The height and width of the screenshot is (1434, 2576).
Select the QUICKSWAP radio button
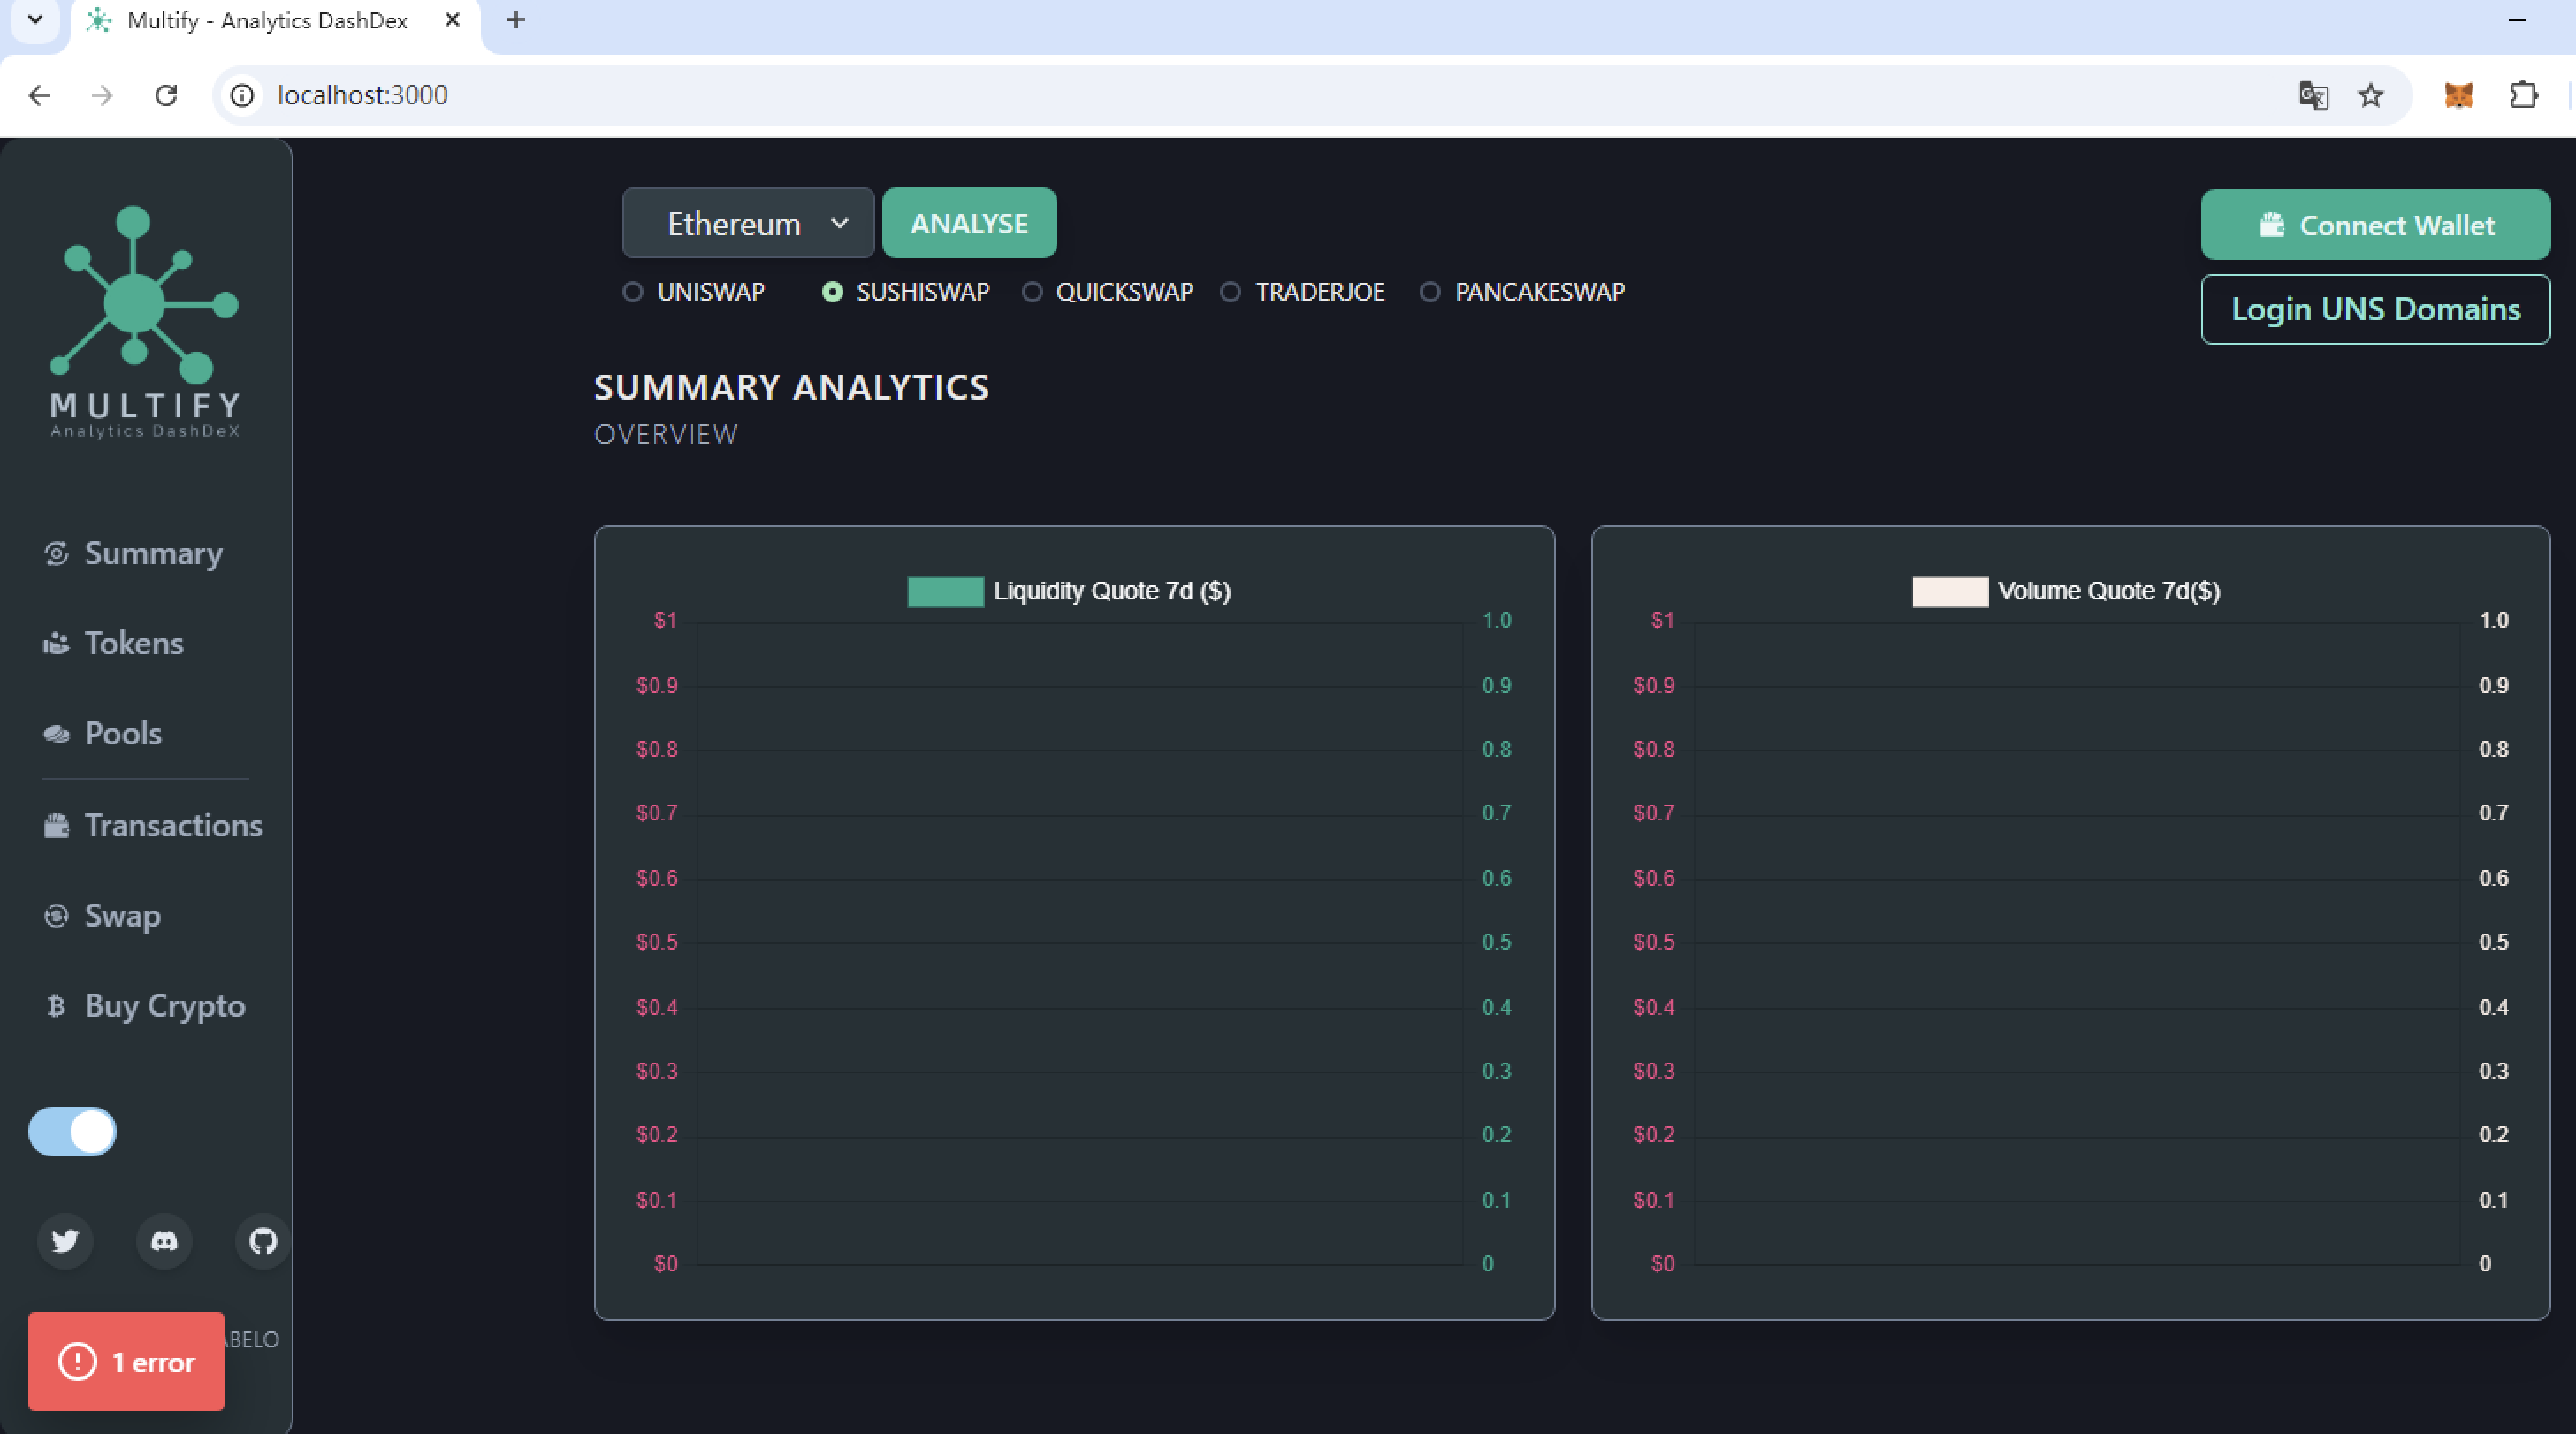(x=1032, y=292)
